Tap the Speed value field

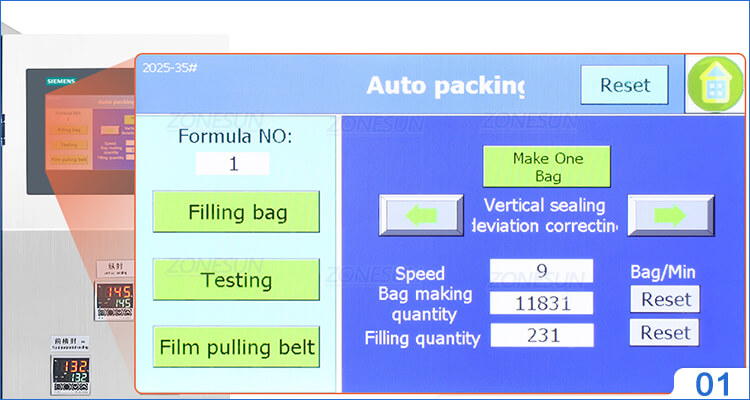click(x=541, y=271)
